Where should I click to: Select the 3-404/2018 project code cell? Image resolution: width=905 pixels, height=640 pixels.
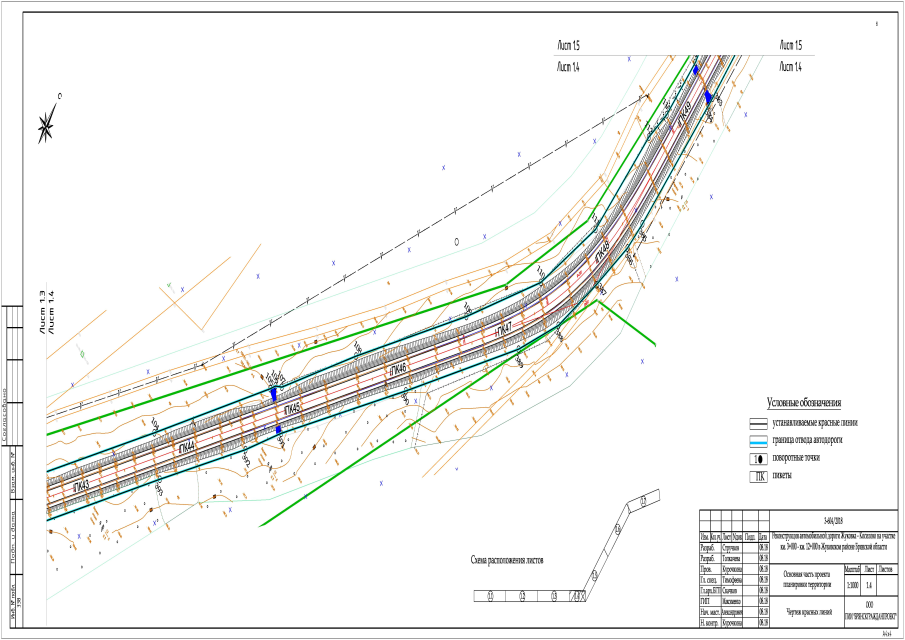[x=832, y=520]
